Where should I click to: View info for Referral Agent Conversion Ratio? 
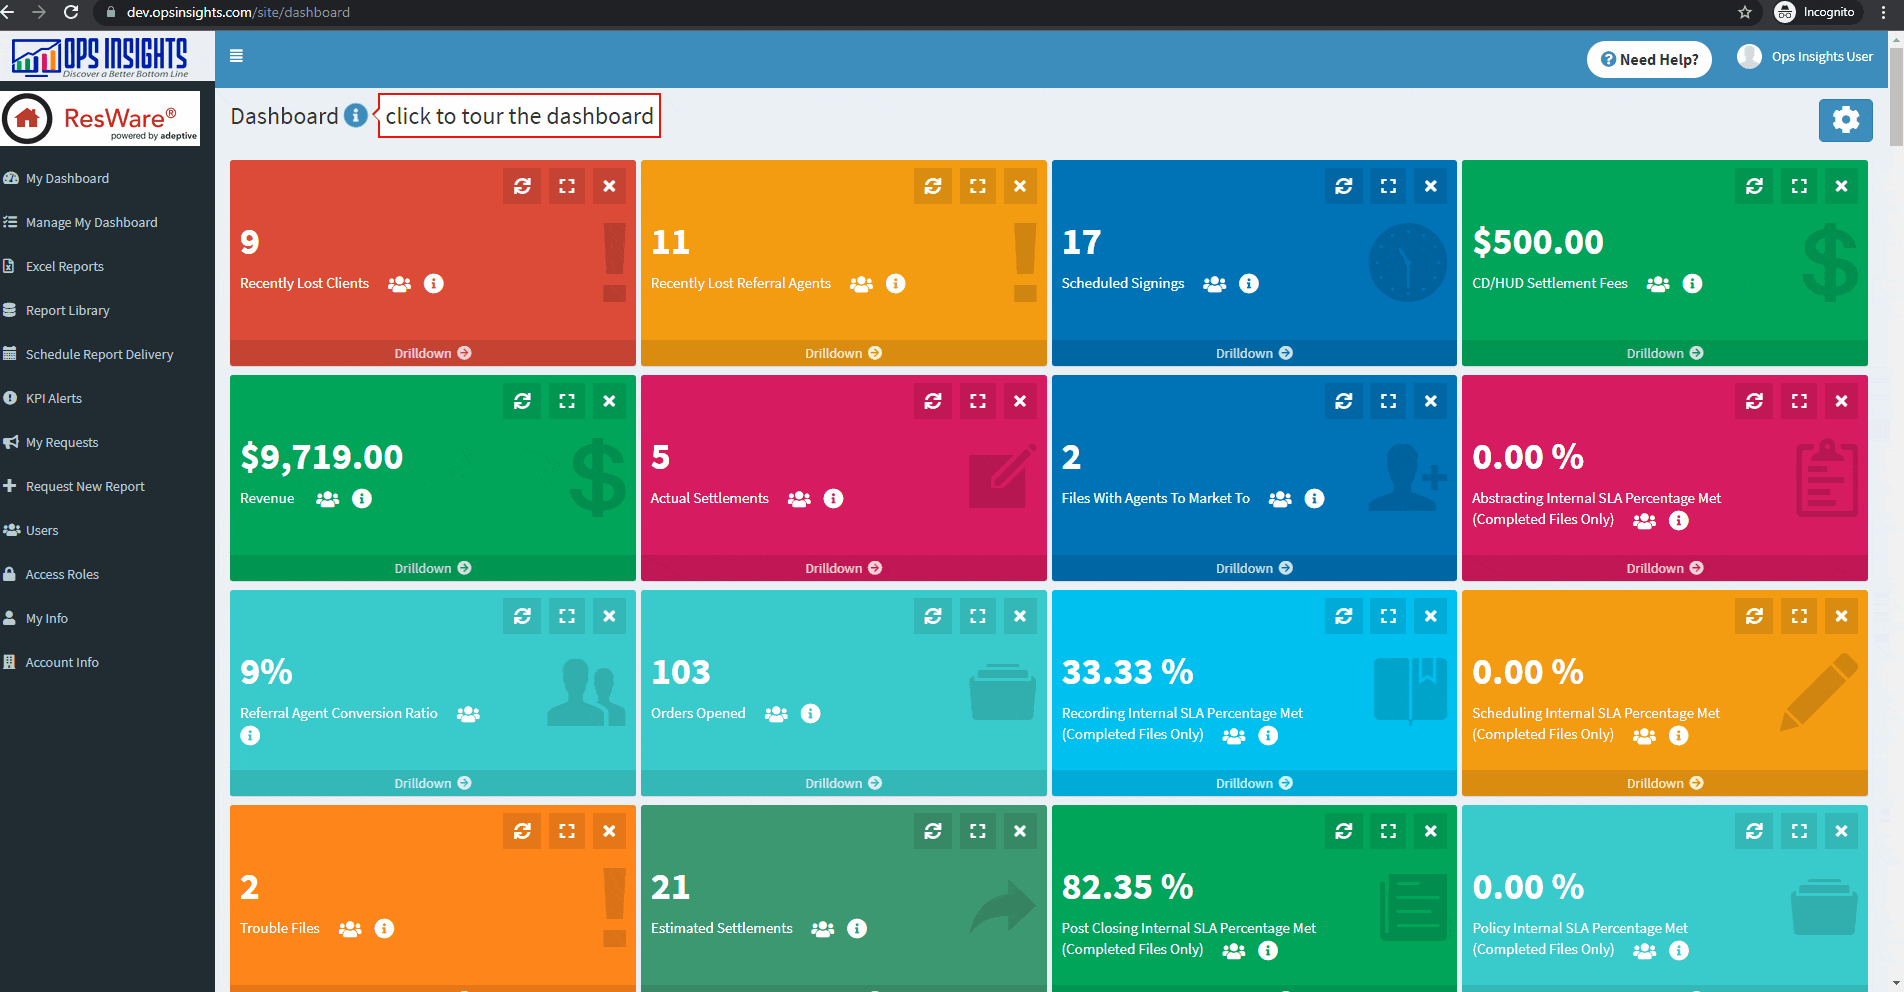point(250,735)
